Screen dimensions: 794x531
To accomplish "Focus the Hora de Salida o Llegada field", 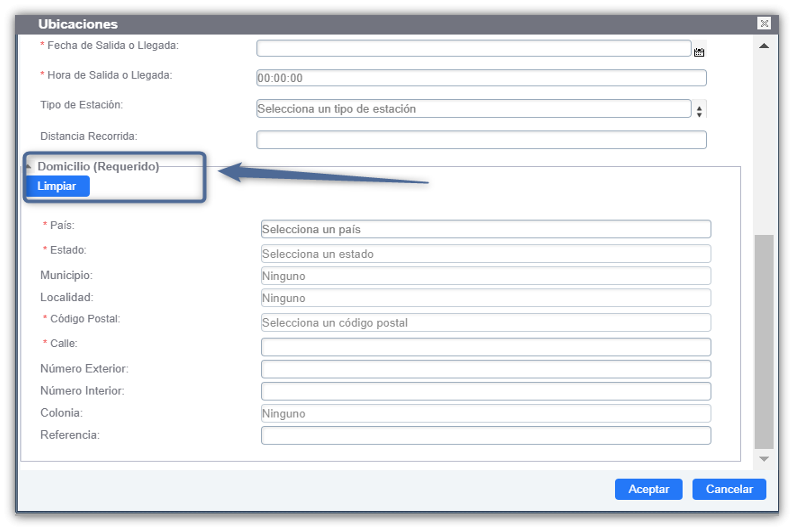I will (x=481, y=78).
